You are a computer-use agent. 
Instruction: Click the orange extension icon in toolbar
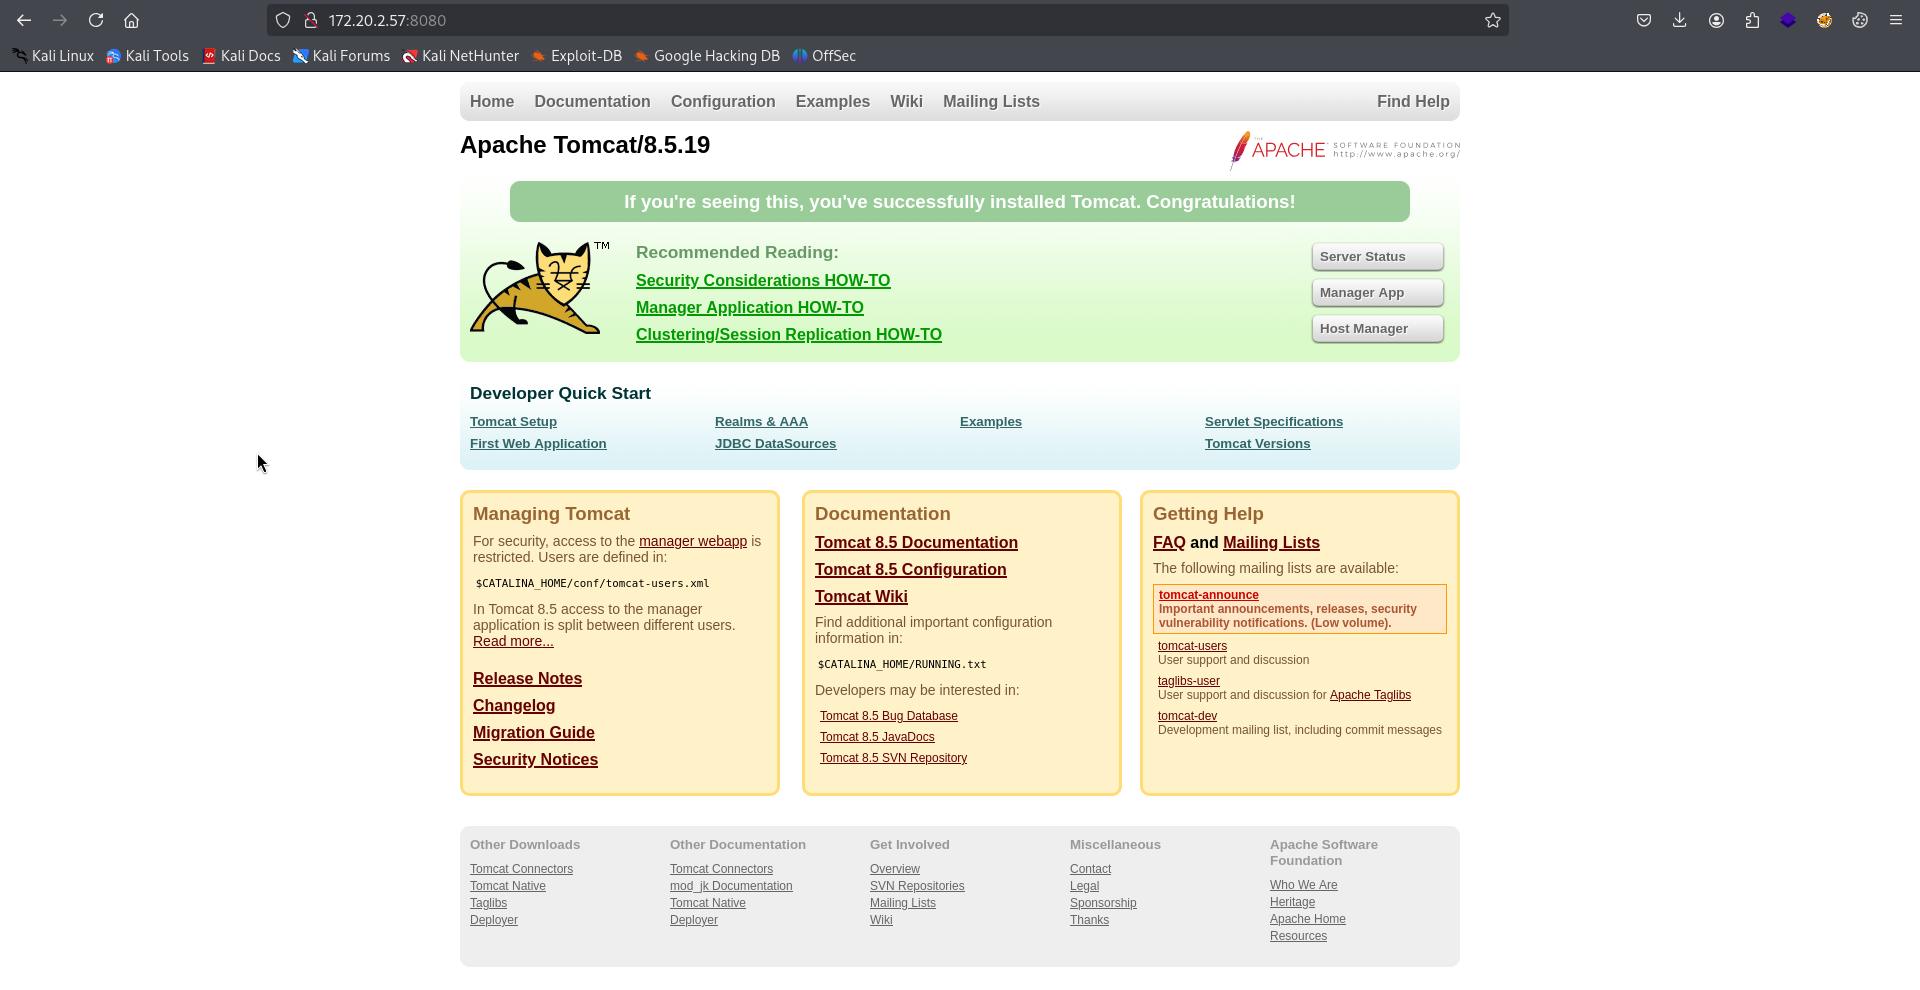pyautogui.click(x=1824, y=20)
